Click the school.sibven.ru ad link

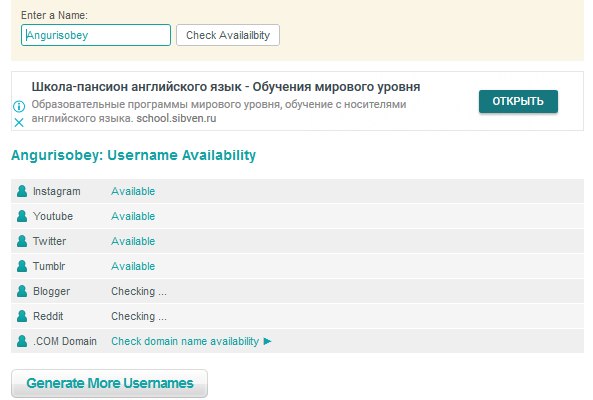coord(176,118)
